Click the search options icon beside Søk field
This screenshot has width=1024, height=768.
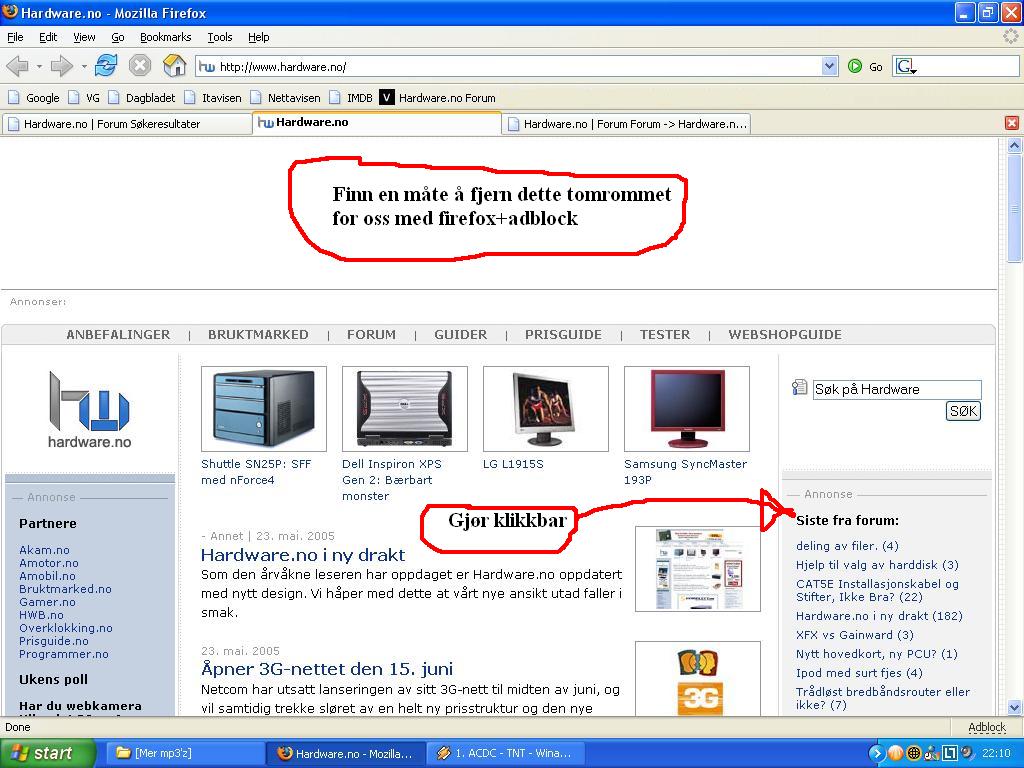pos(799,388)
